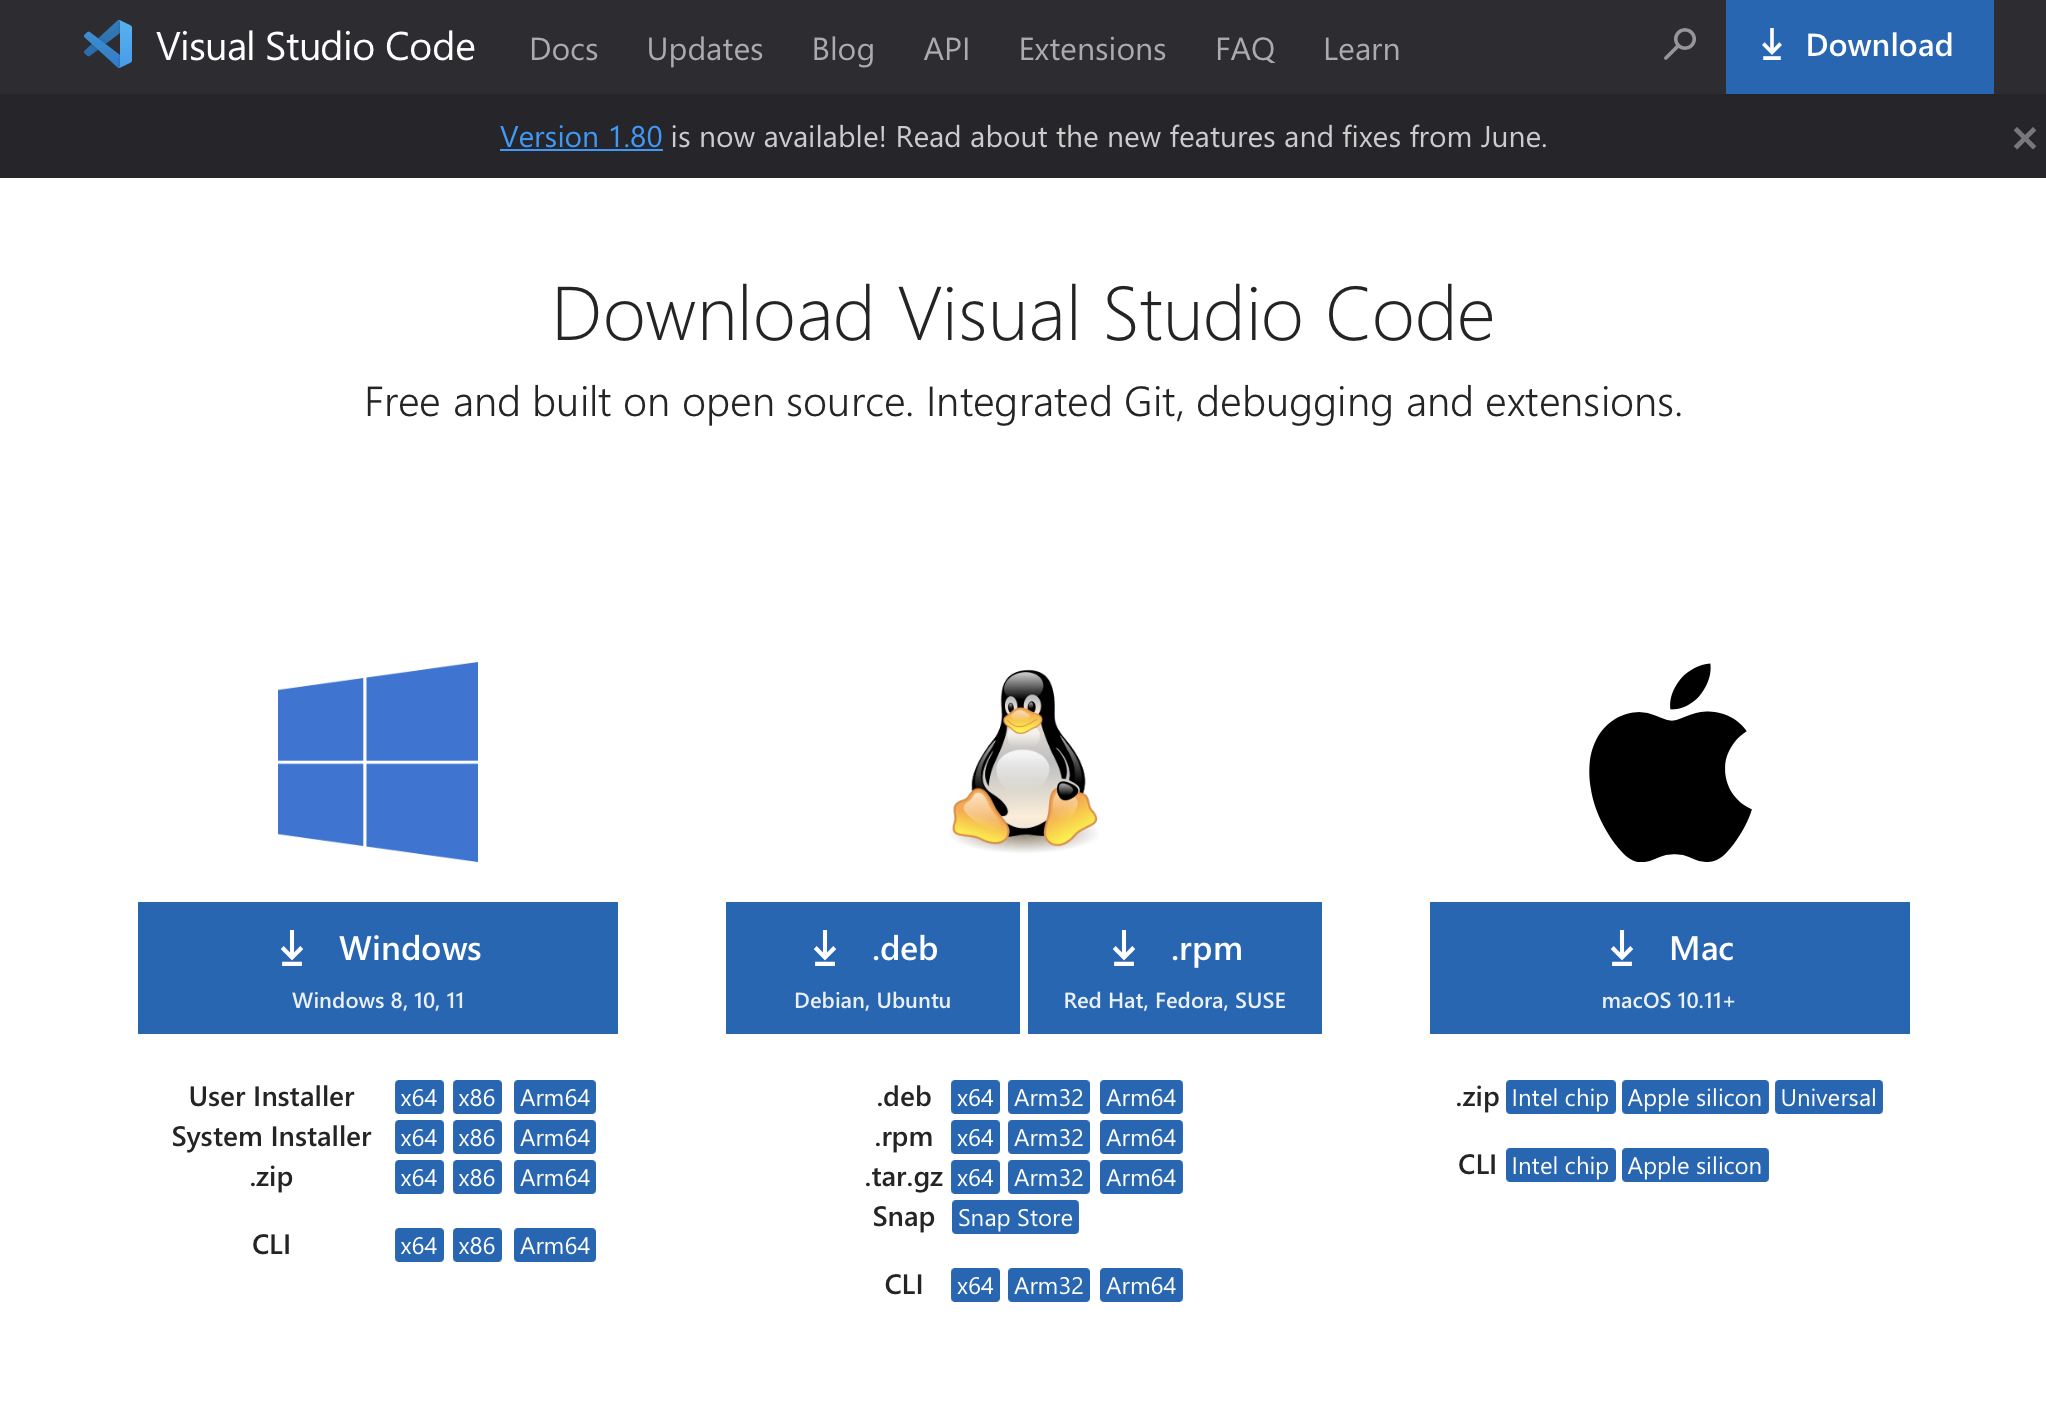The height and width of the screenshot is (1414, 2046).
Task: Download Linux CLI Arm32
Action: (x=1049, y=1286)
